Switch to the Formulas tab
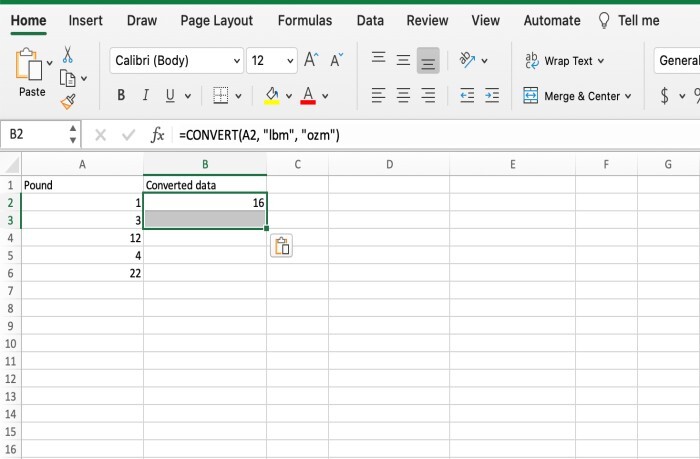This screenshot has height=459, width=700. pos(305,20)
